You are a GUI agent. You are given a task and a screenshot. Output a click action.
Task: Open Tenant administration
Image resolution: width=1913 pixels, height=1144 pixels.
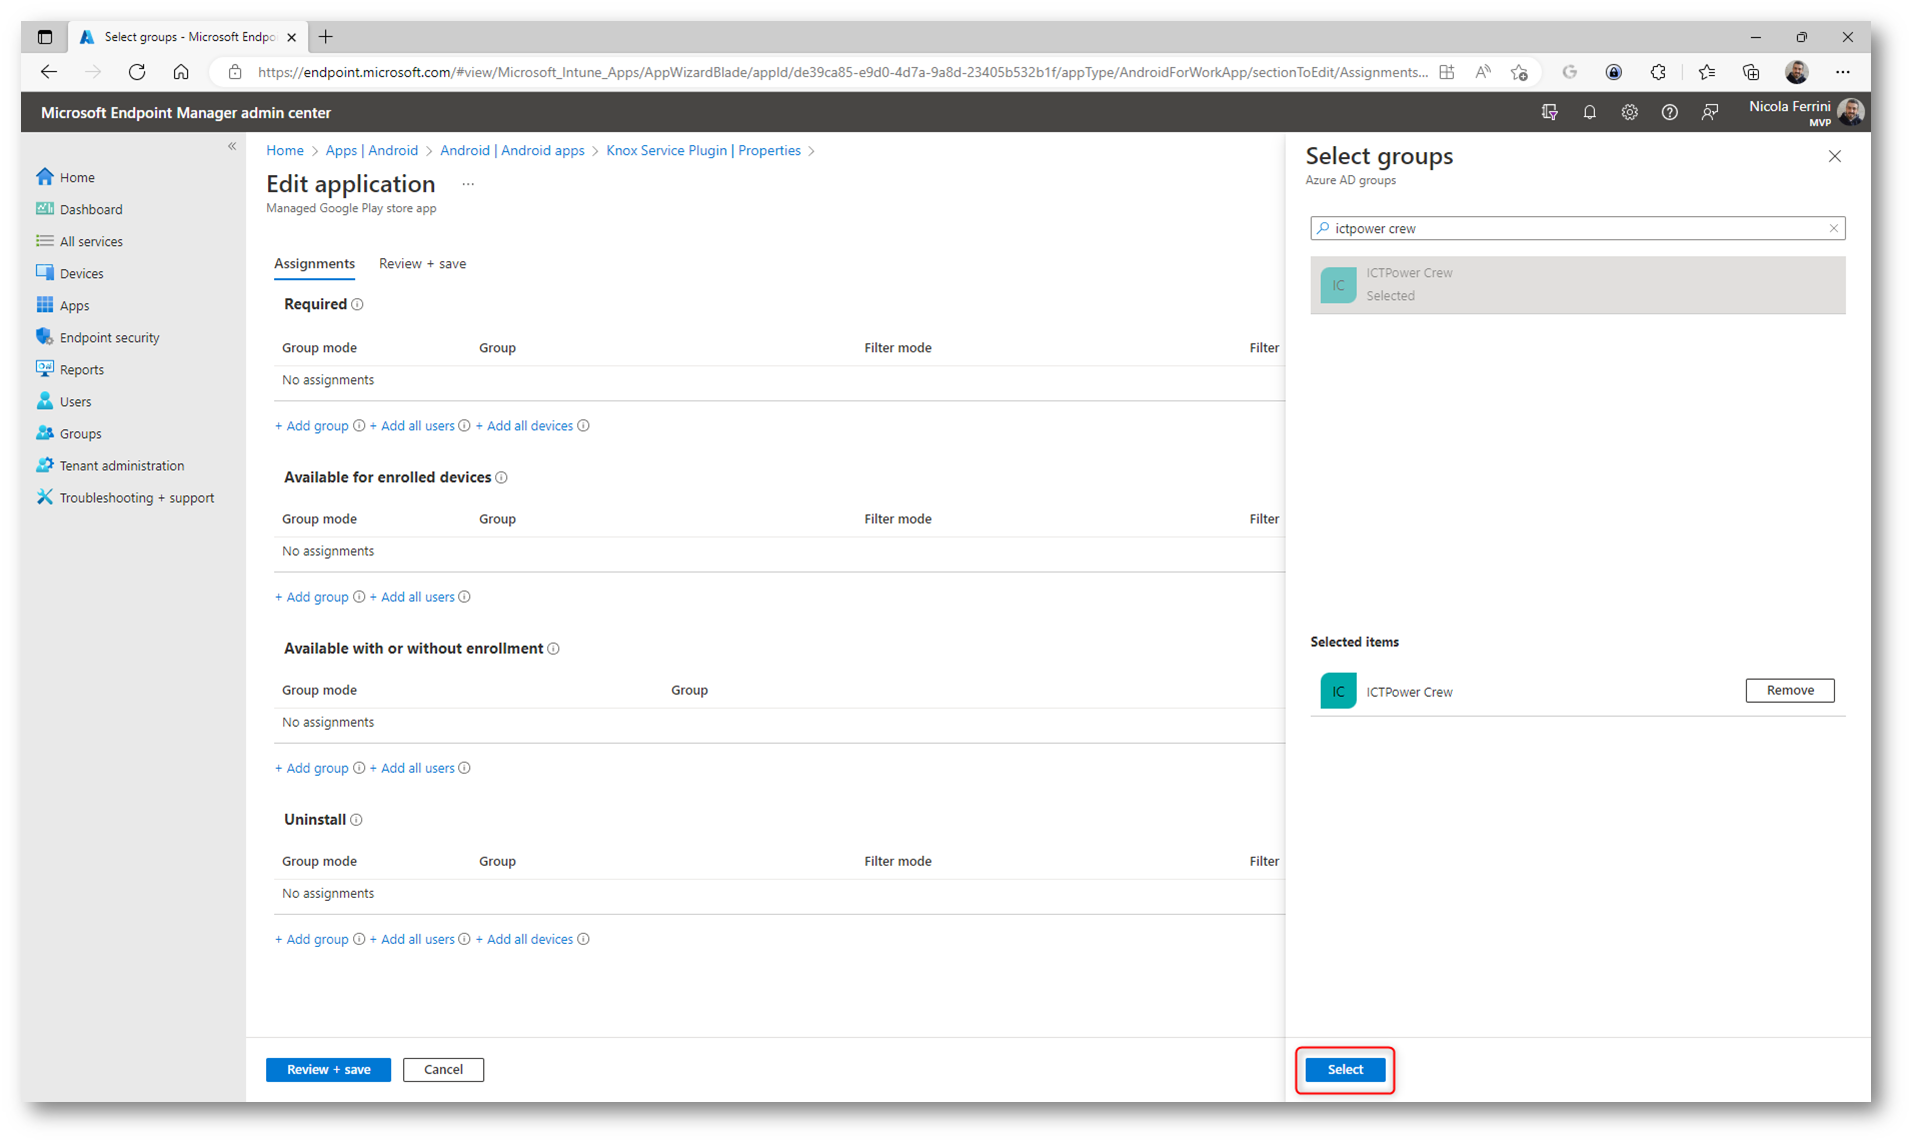[121, 465]
